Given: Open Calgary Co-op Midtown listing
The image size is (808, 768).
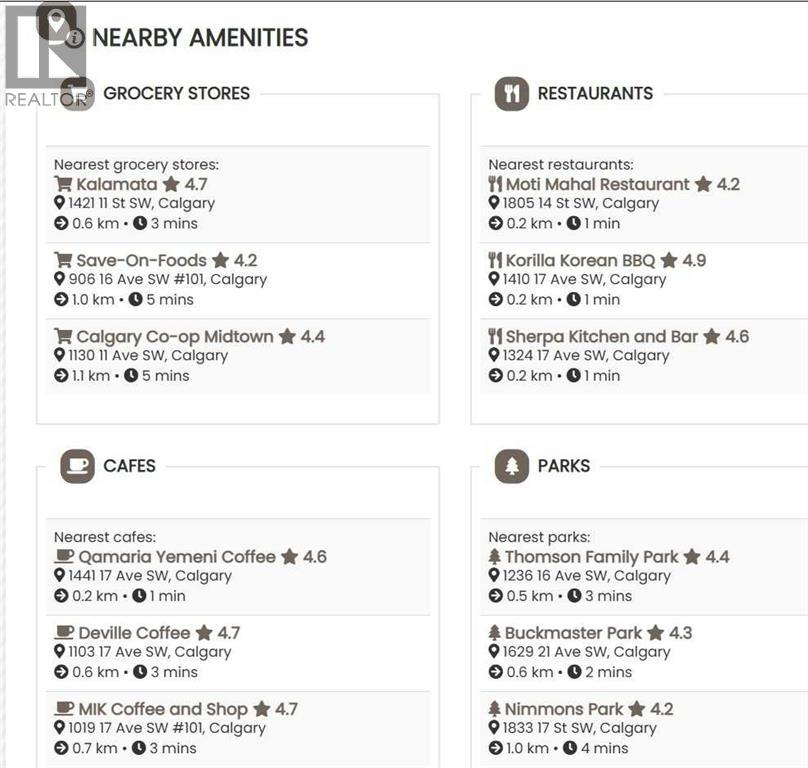Looking at the screenshot, I should pos(175,337).
